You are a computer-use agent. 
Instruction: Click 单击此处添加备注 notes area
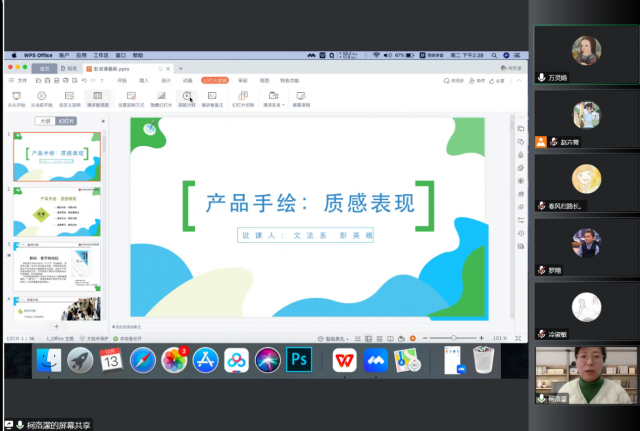[x=160, y=327]
